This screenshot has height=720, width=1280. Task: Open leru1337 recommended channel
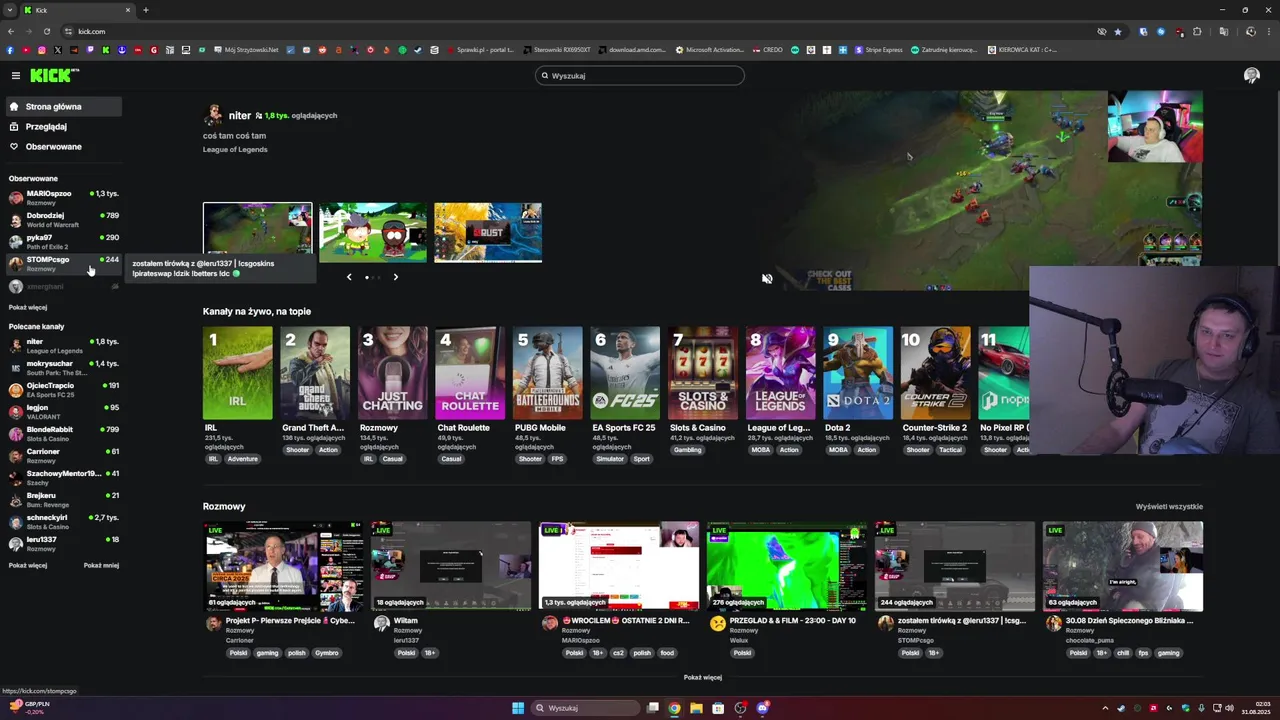[62, 543]
